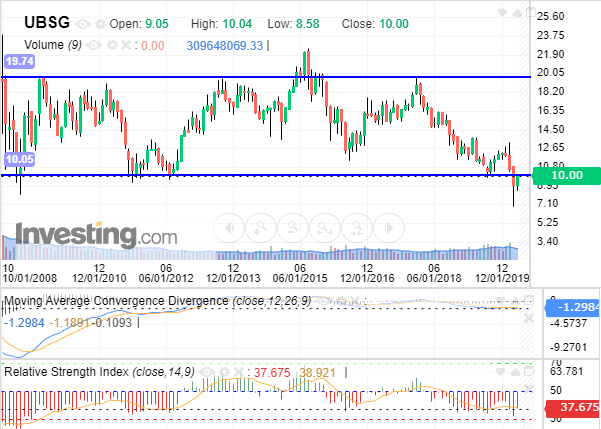The height and width of the screenshot is (429, 601).
Task: Click the 06/01/2012 date axis label
Action: (166, 278)
